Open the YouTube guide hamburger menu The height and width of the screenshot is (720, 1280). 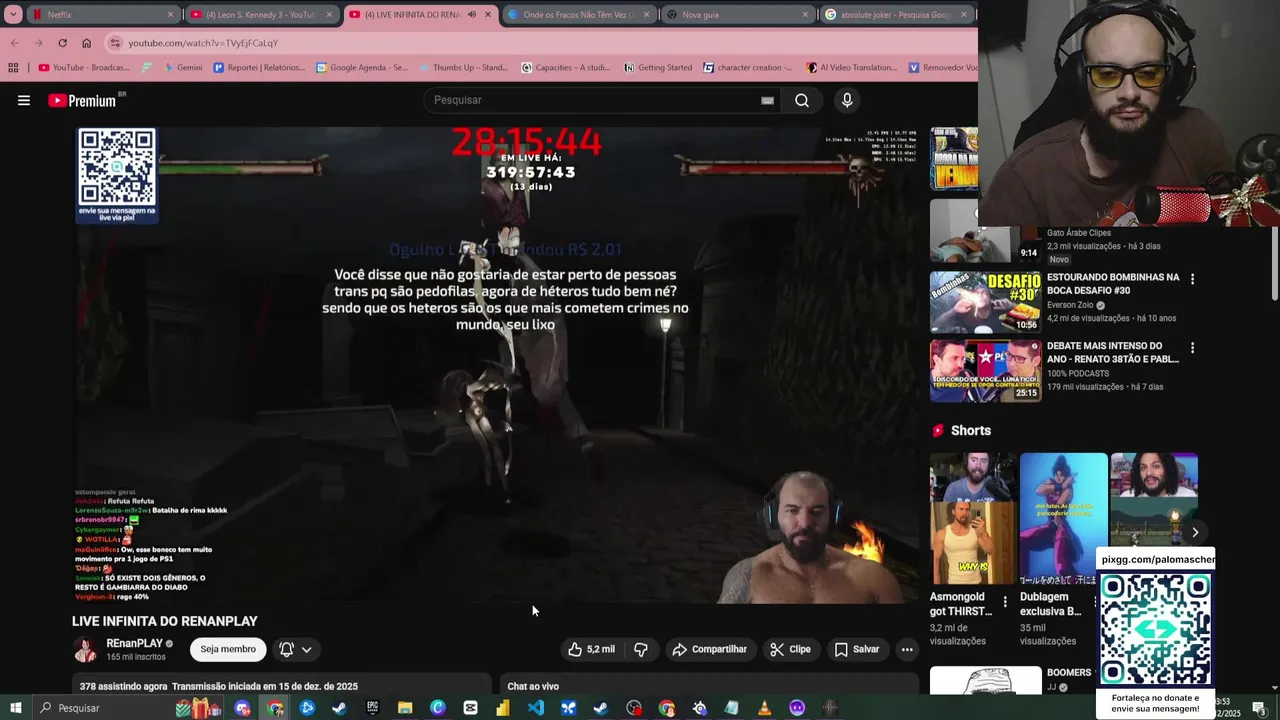click(24, 100)
